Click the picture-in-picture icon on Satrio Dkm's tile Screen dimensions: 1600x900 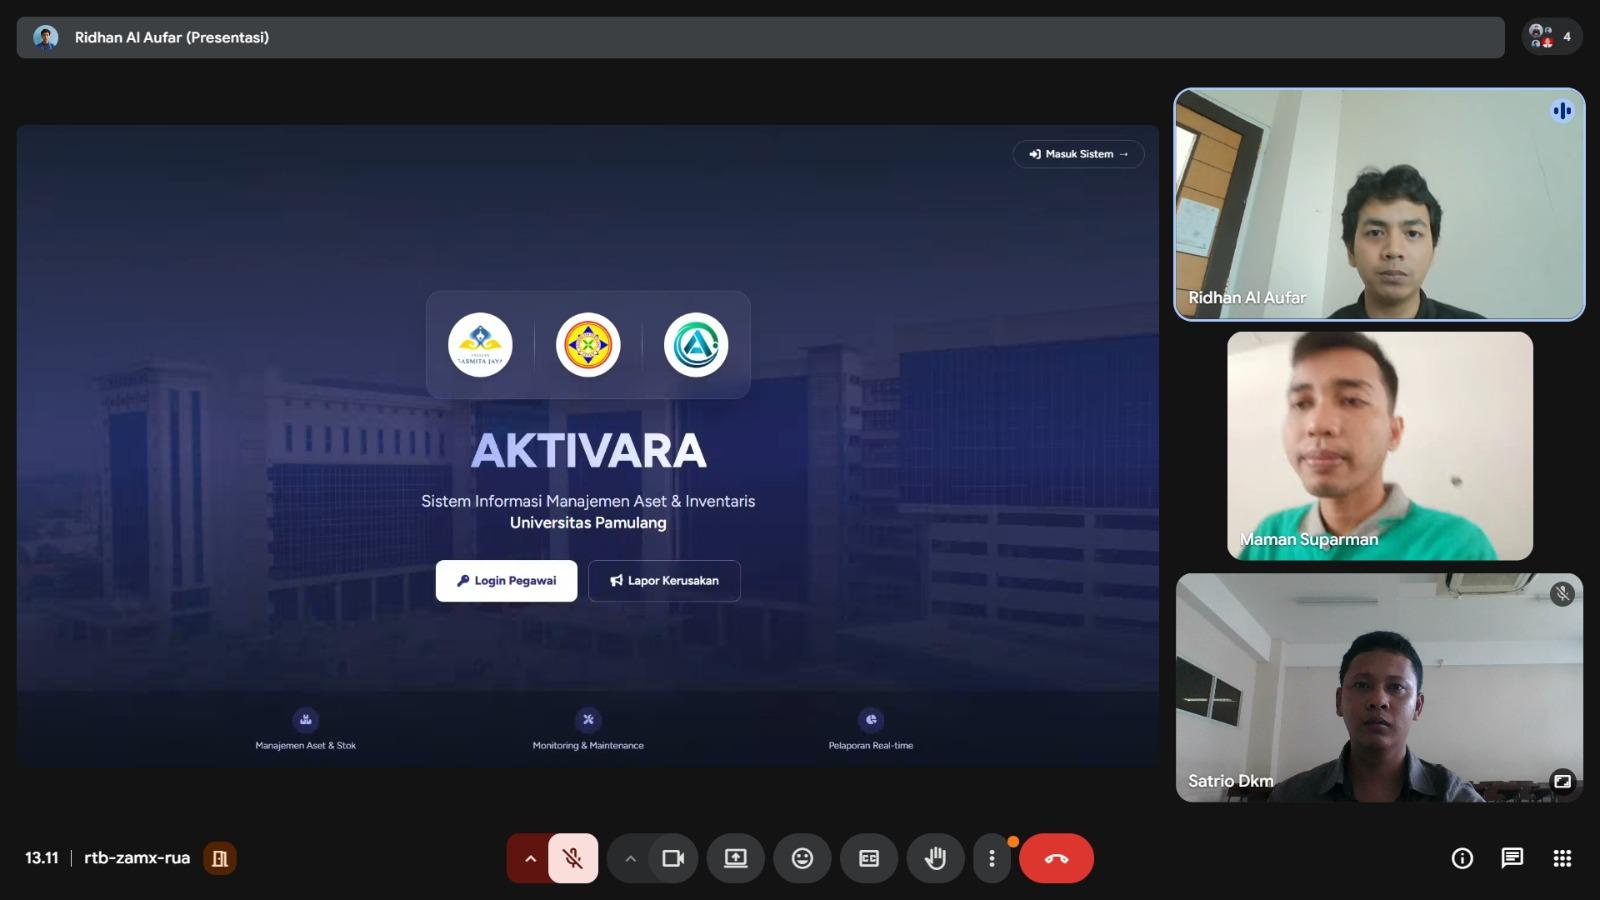pos(1562,781)
